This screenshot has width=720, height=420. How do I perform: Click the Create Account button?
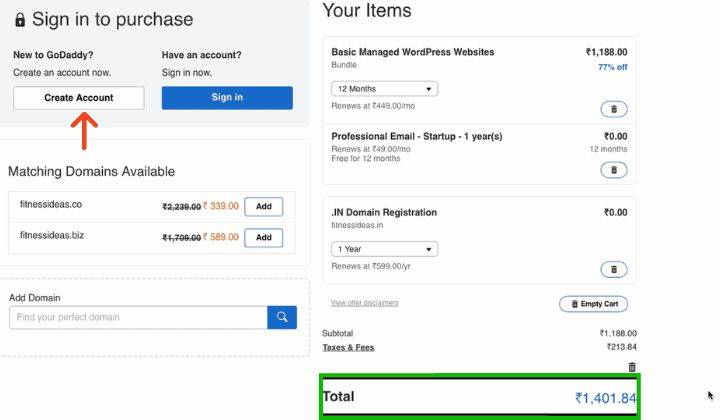[x=79, y=98]
